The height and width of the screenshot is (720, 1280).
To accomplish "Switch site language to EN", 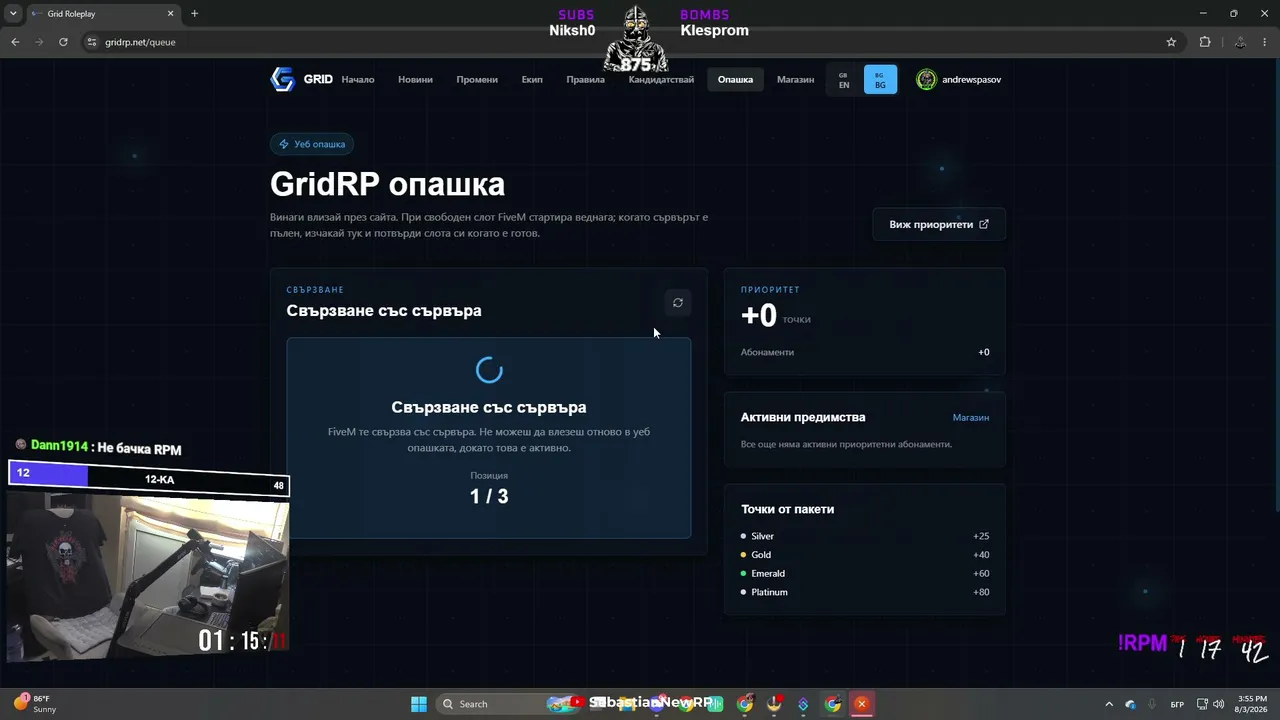I will click(x=844, y=80).
